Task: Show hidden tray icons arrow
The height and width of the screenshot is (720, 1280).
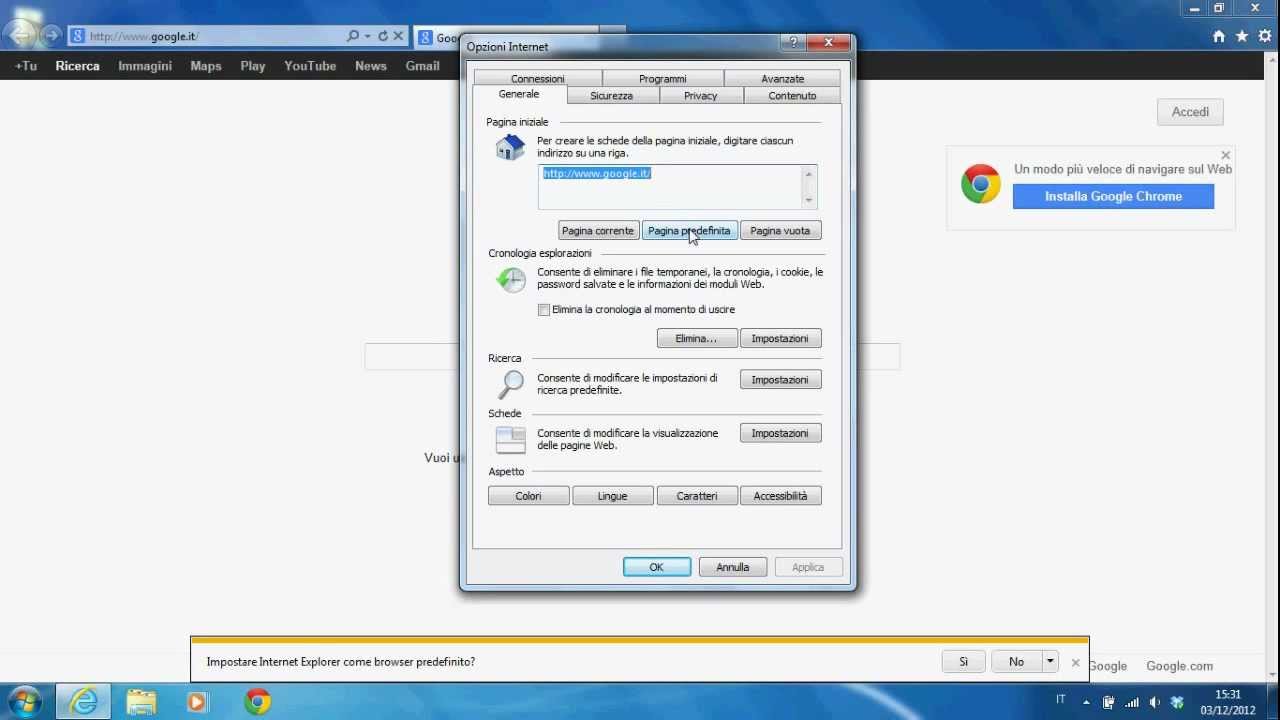Action: point(1087,702)
